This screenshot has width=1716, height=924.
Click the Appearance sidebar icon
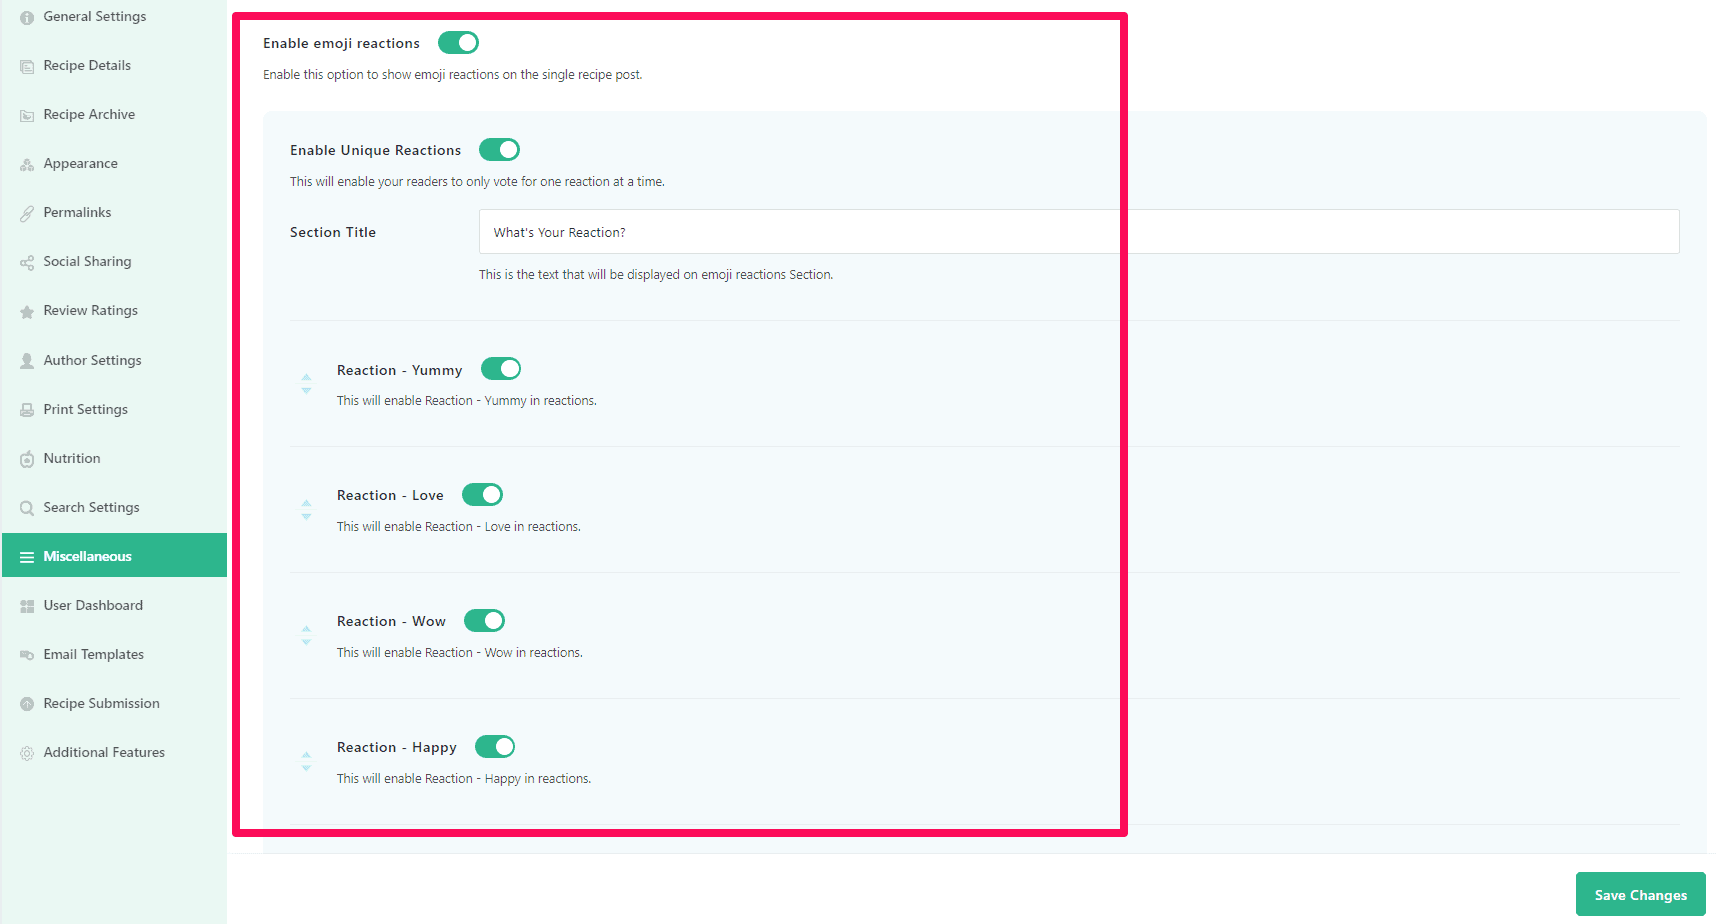click(x=27, y=165)
